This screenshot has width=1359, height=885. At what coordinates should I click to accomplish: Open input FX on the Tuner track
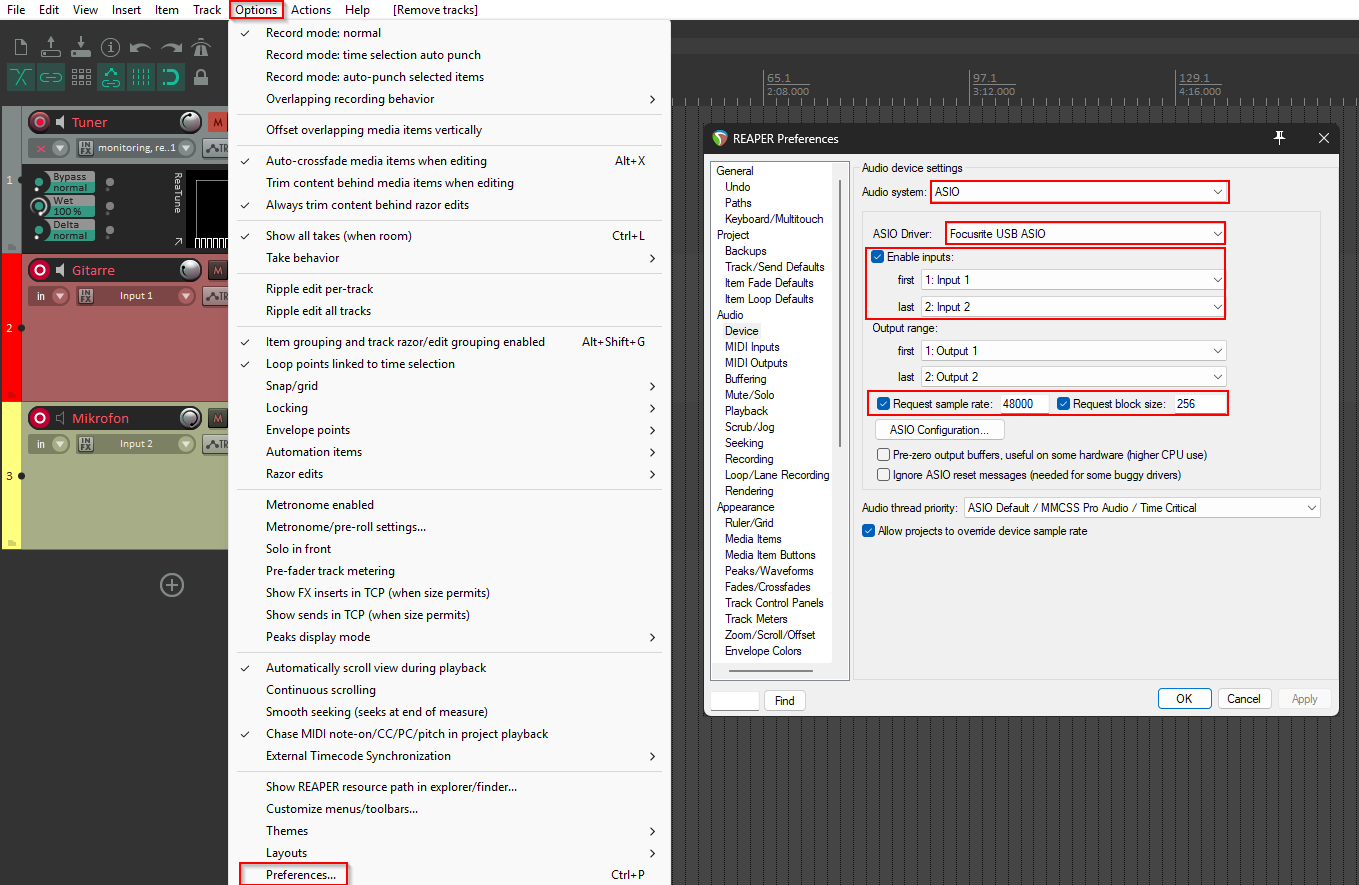tap(87, 148)
